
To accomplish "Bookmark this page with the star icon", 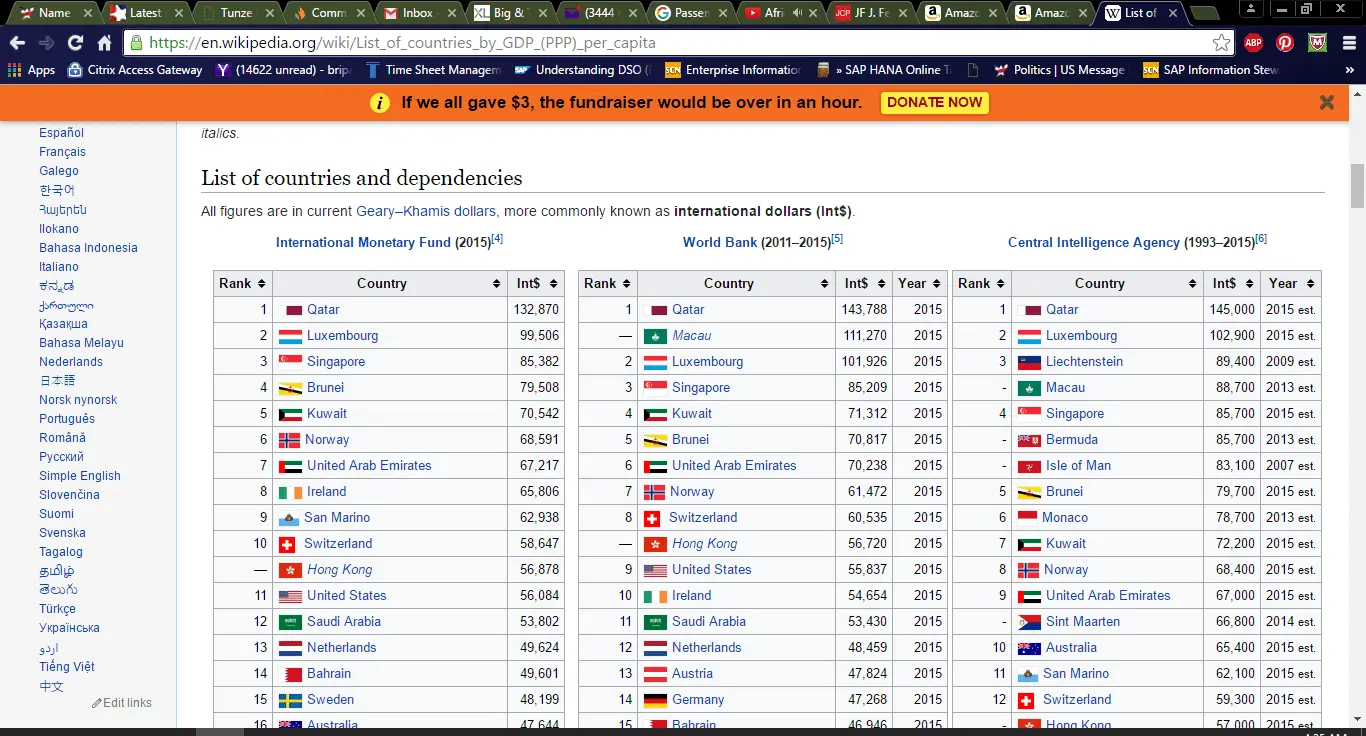I will 1221,43.
